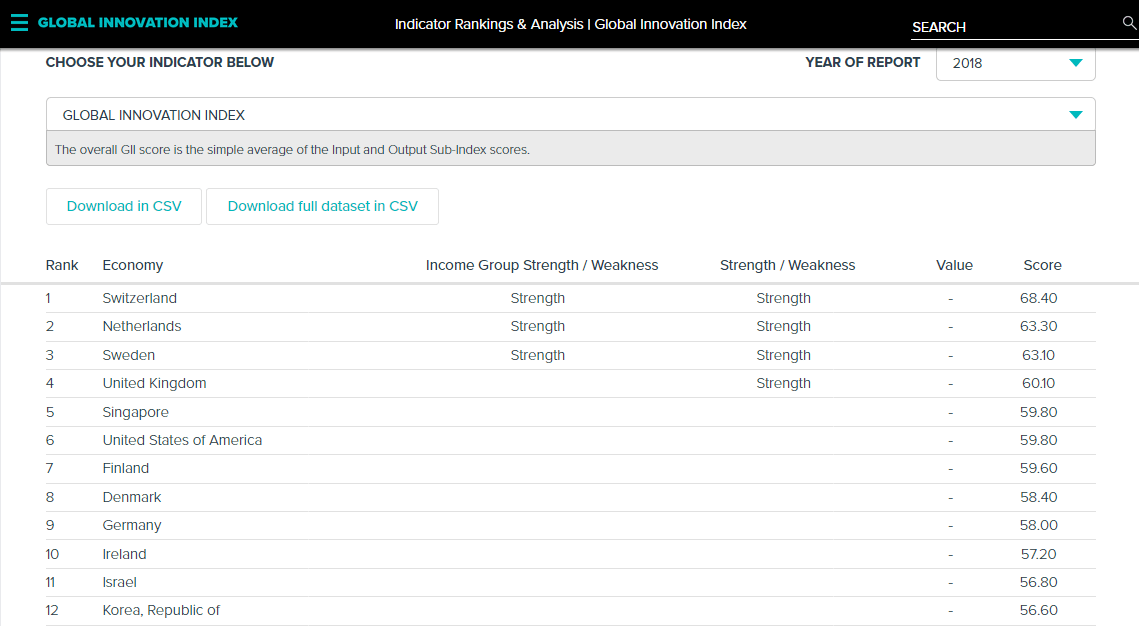The height and width of the screenshot is (626, 1139).
Task: Click the Value column header
Action: pos(954,265)
